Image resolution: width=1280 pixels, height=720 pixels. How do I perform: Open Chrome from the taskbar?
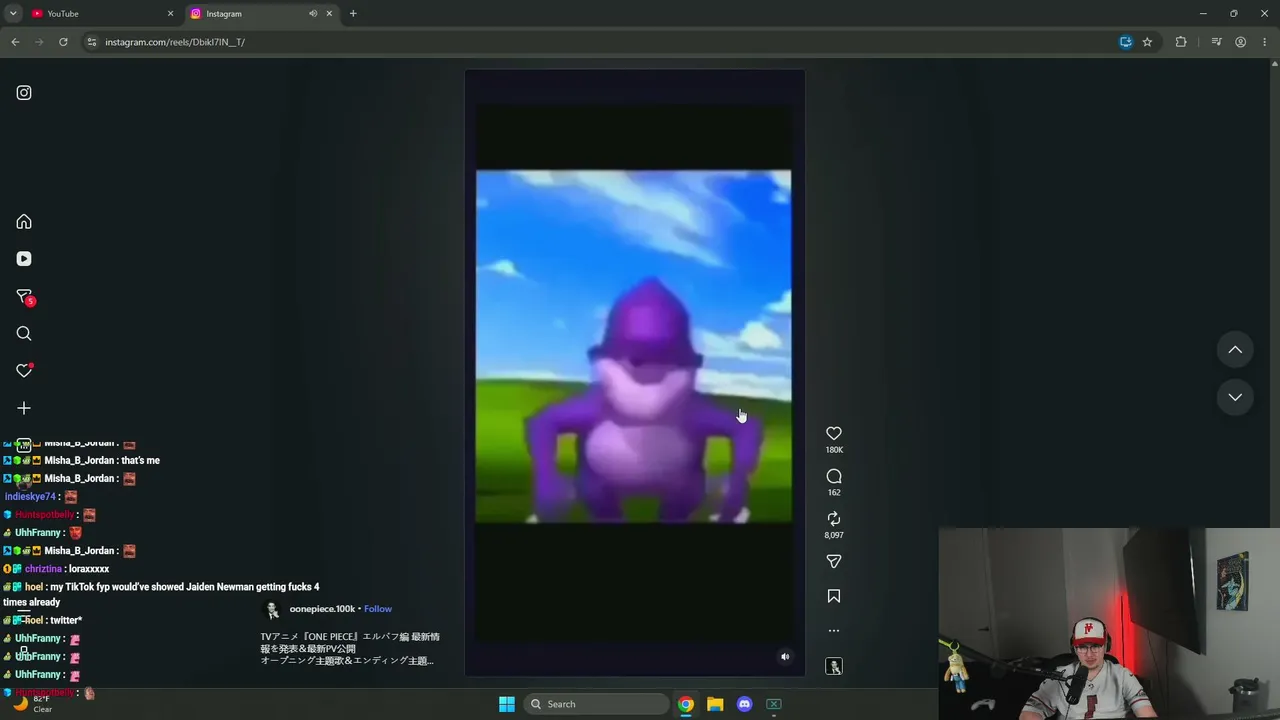coord(686,704)
